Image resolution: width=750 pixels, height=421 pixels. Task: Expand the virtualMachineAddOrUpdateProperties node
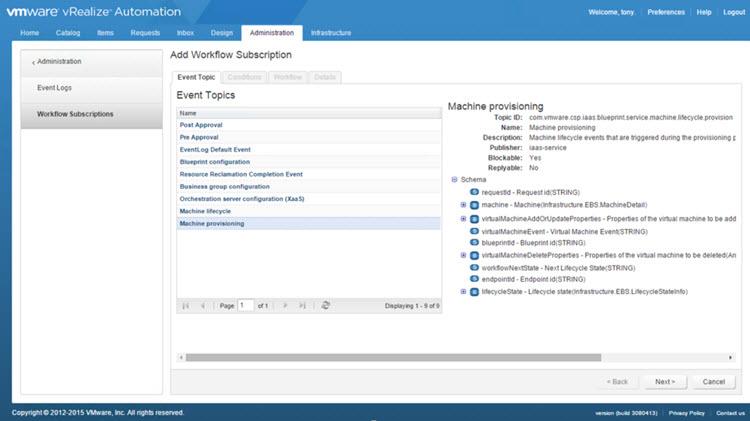tap(463, 218)
